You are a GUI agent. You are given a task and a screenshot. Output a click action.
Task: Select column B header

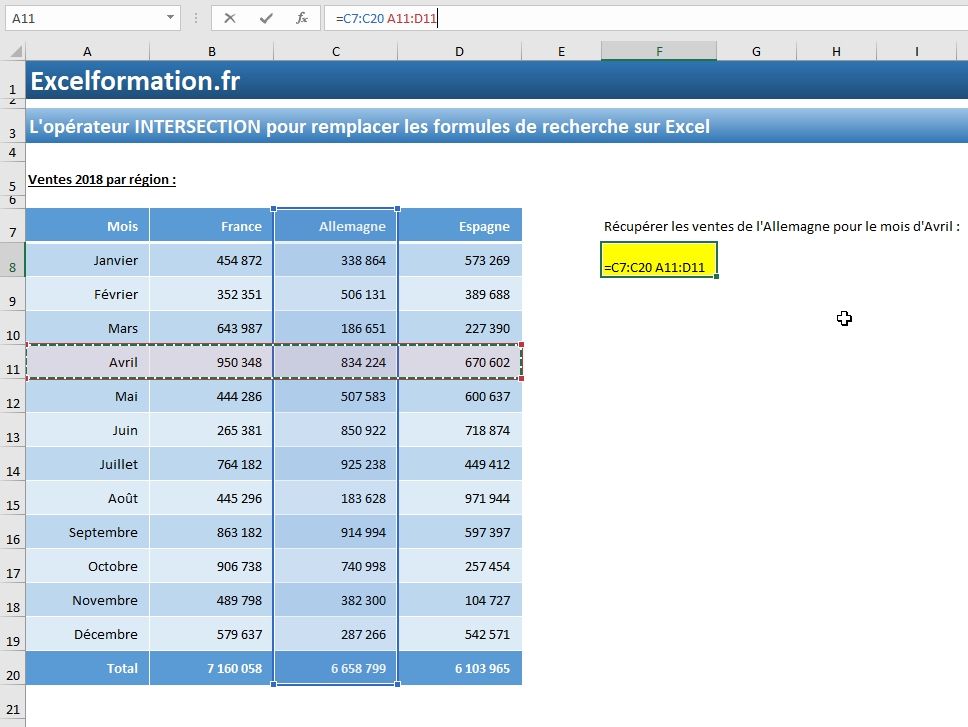[x=212, y=52]
